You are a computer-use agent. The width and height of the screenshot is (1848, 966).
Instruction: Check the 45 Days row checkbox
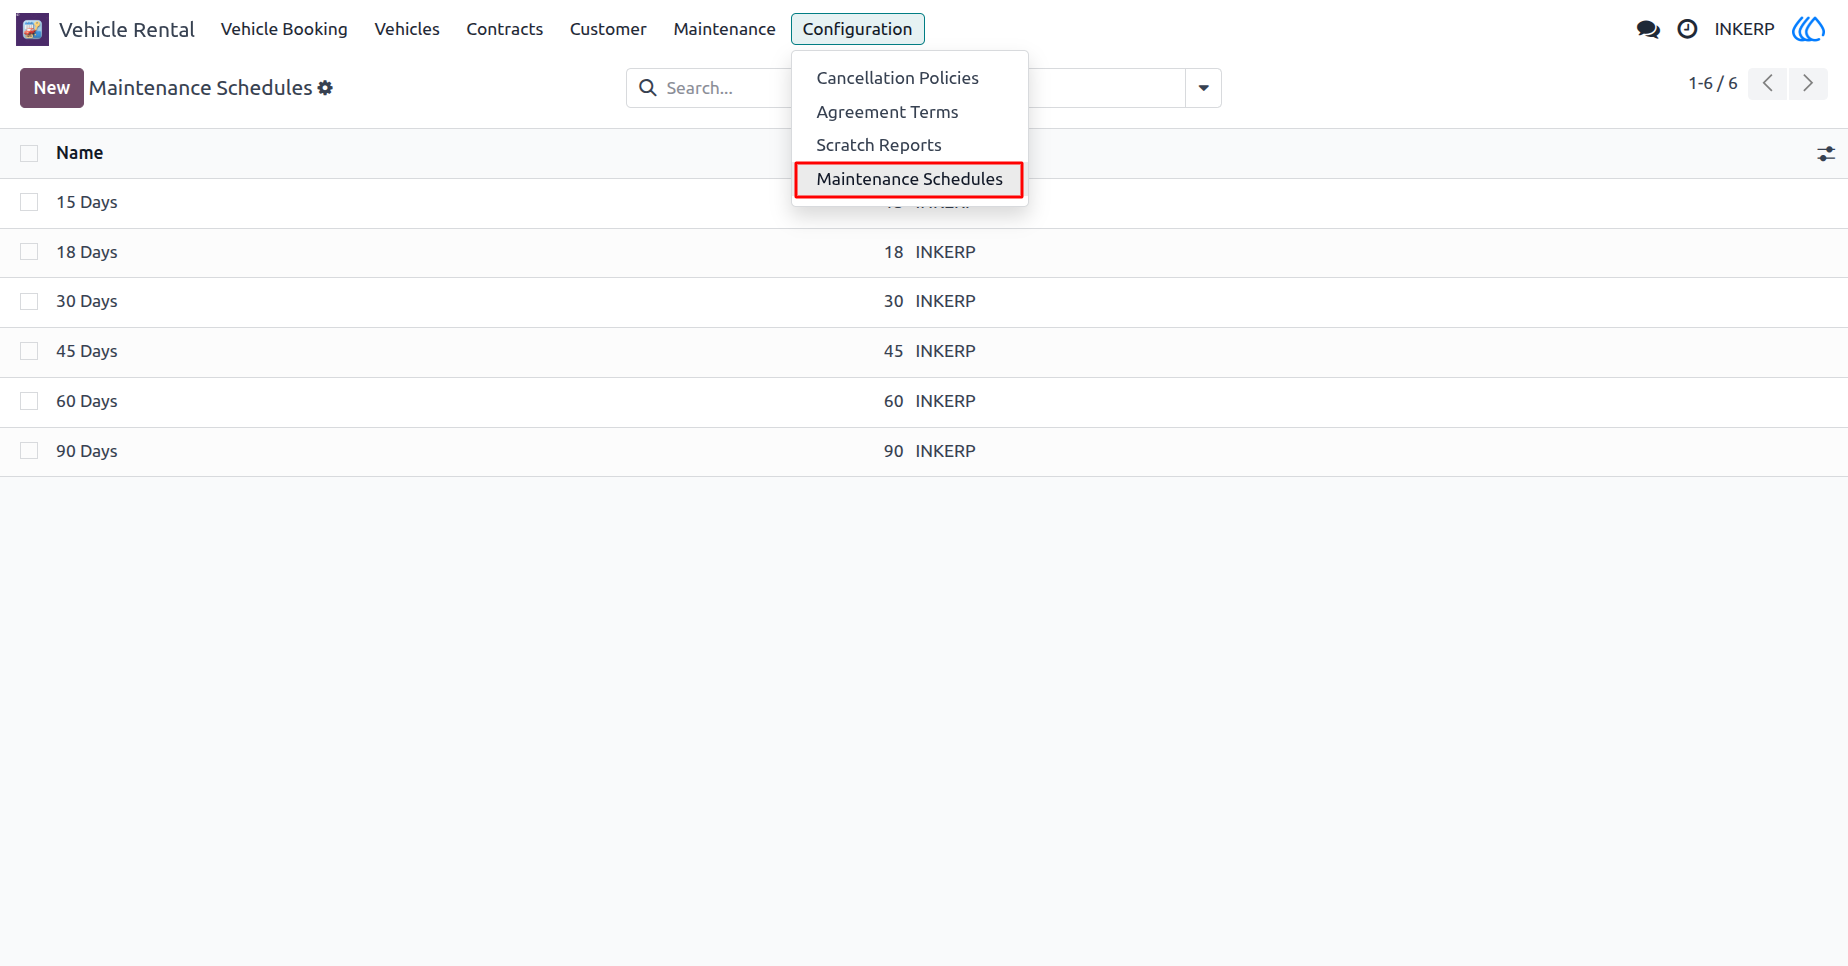coord(29,351)
